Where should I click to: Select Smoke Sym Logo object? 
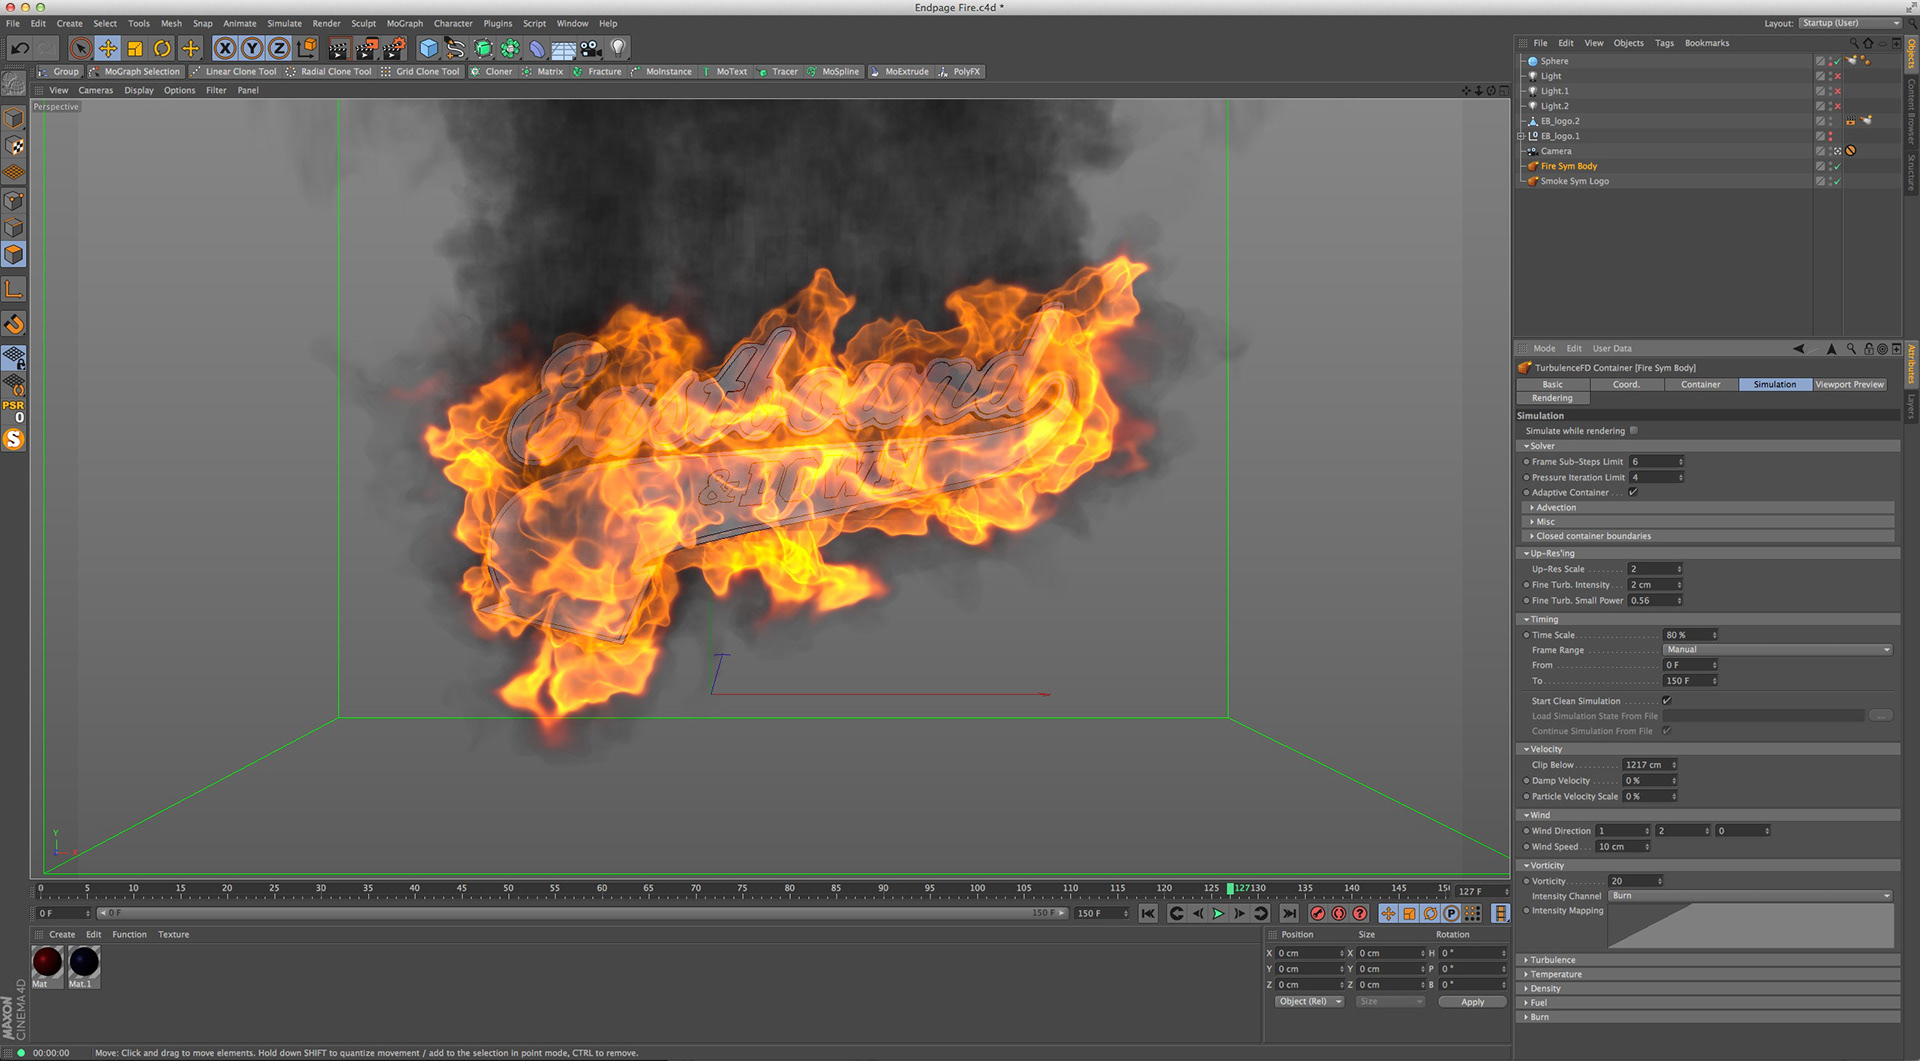click(1574, 182)
